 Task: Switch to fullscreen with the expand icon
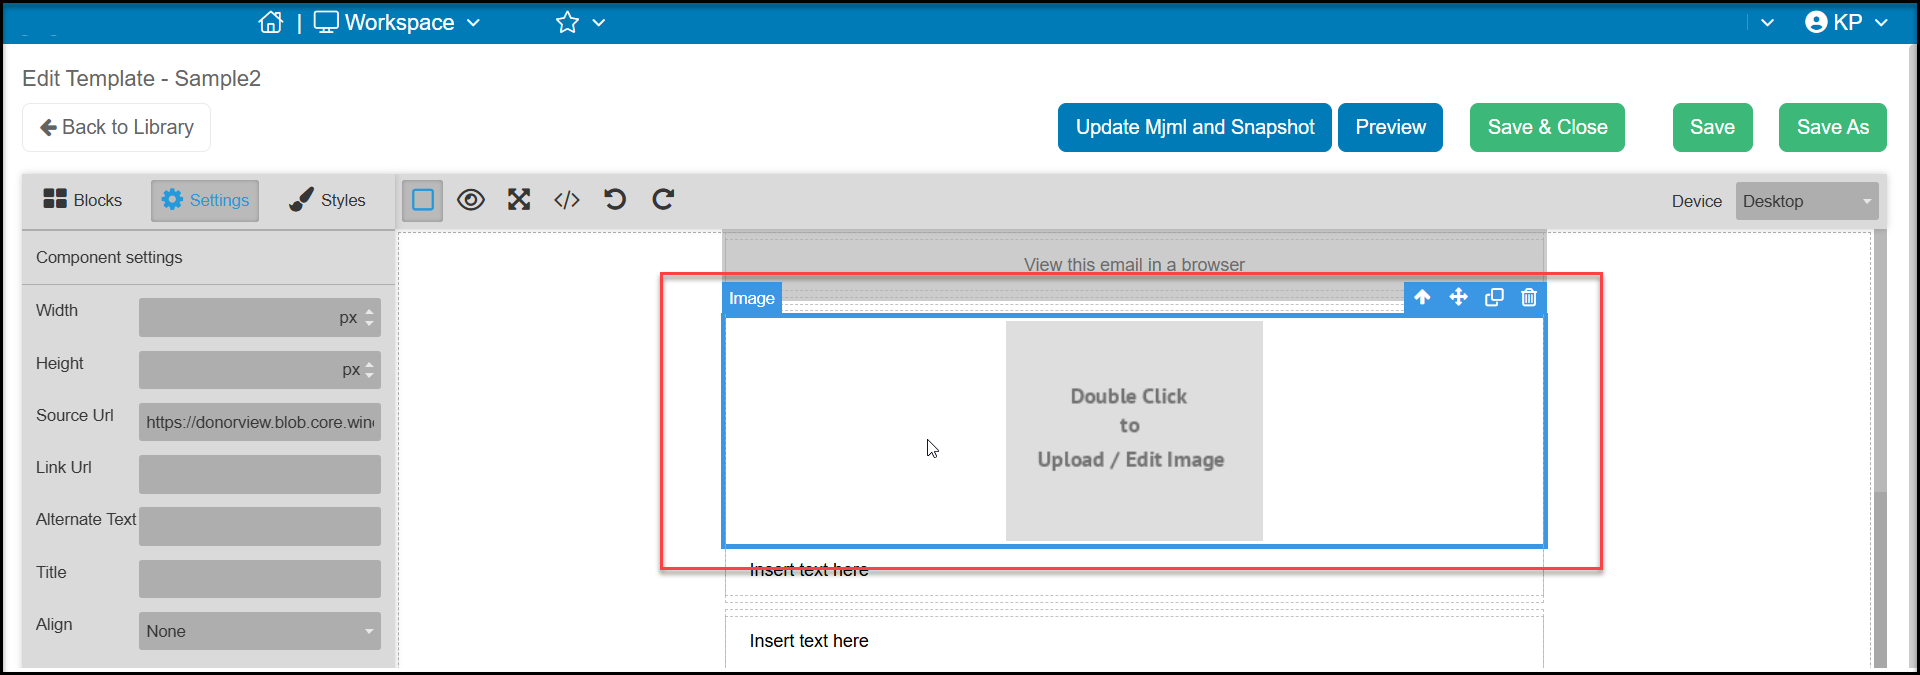pos(518,200)
